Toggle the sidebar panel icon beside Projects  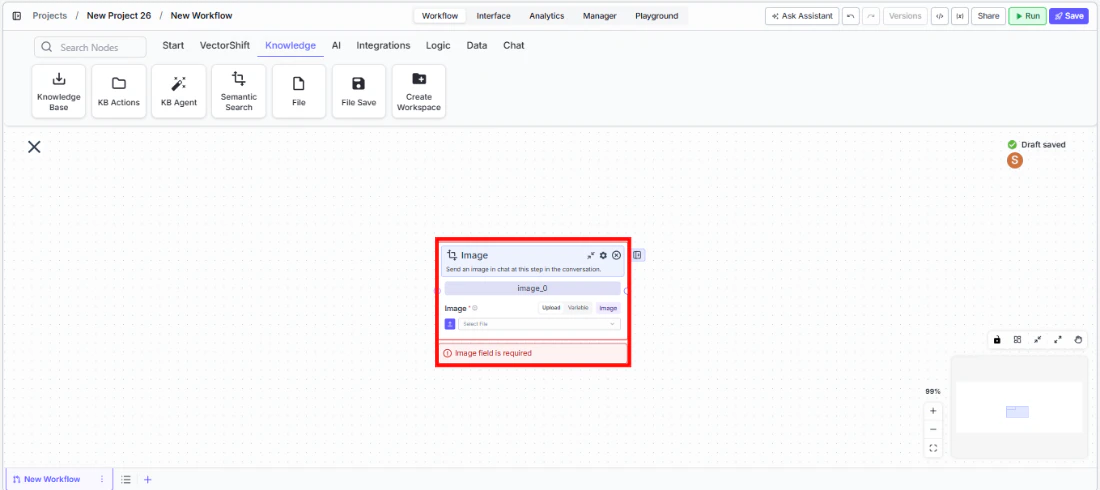pos(17,15)
